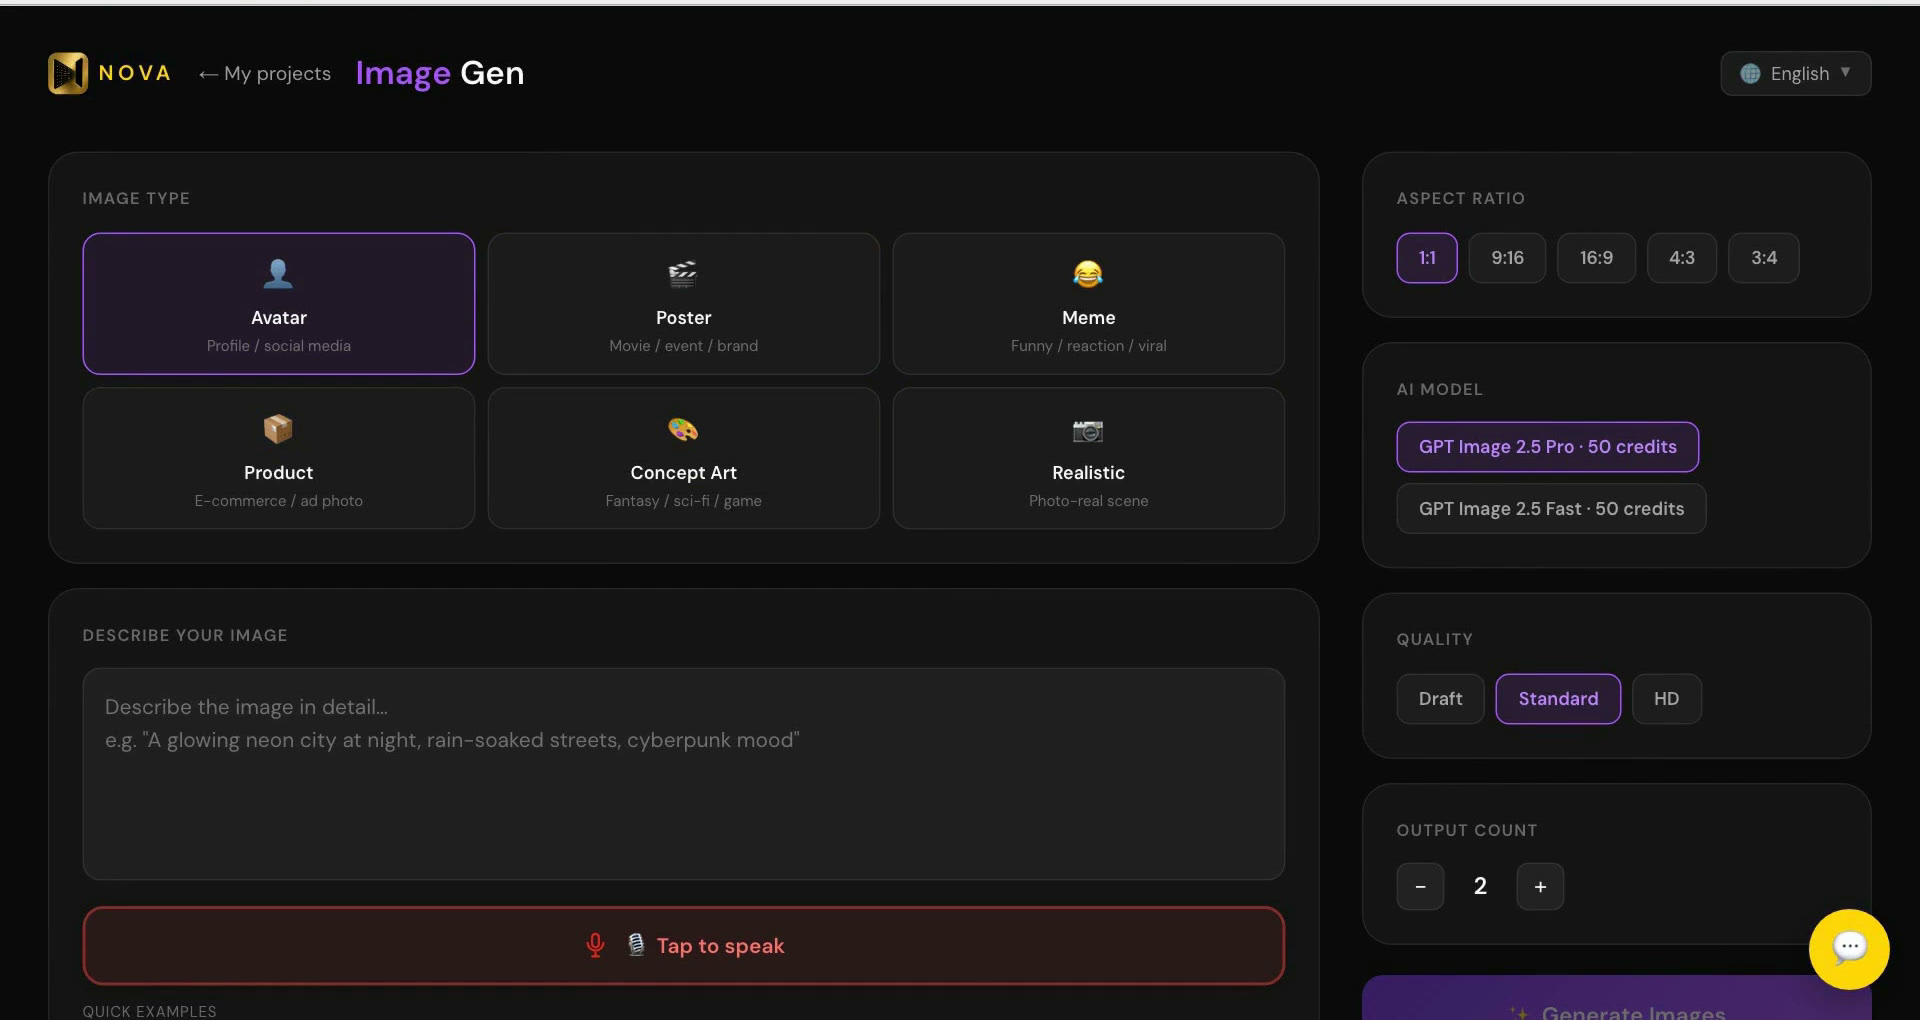Screen dimensions: 1920x1020
Task: Click the output count value 2
Action: point(1480,886)
